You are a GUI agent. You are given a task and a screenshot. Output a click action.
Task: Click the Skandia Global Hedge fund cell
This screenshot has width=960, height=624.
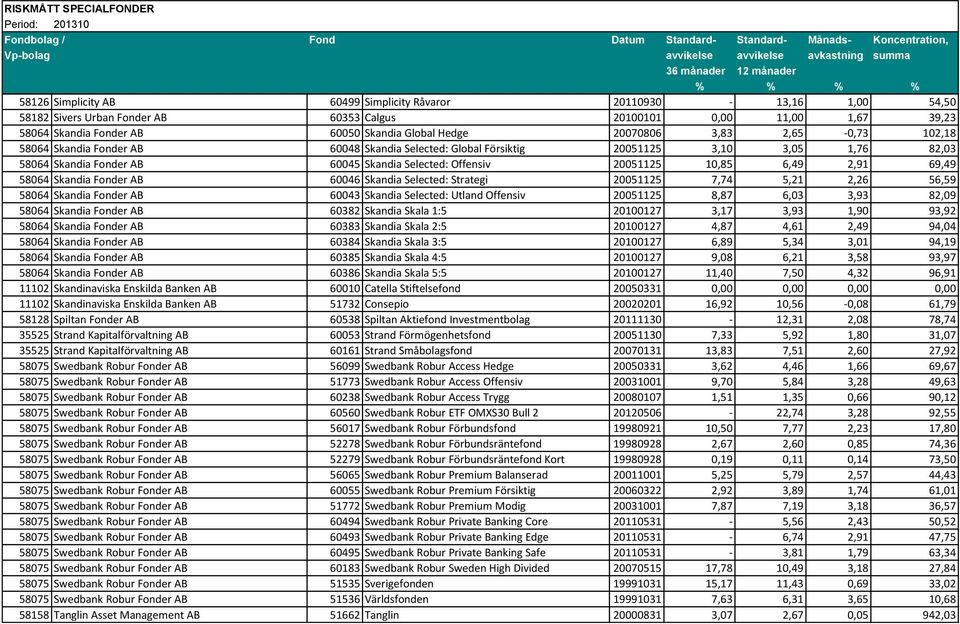416,133
